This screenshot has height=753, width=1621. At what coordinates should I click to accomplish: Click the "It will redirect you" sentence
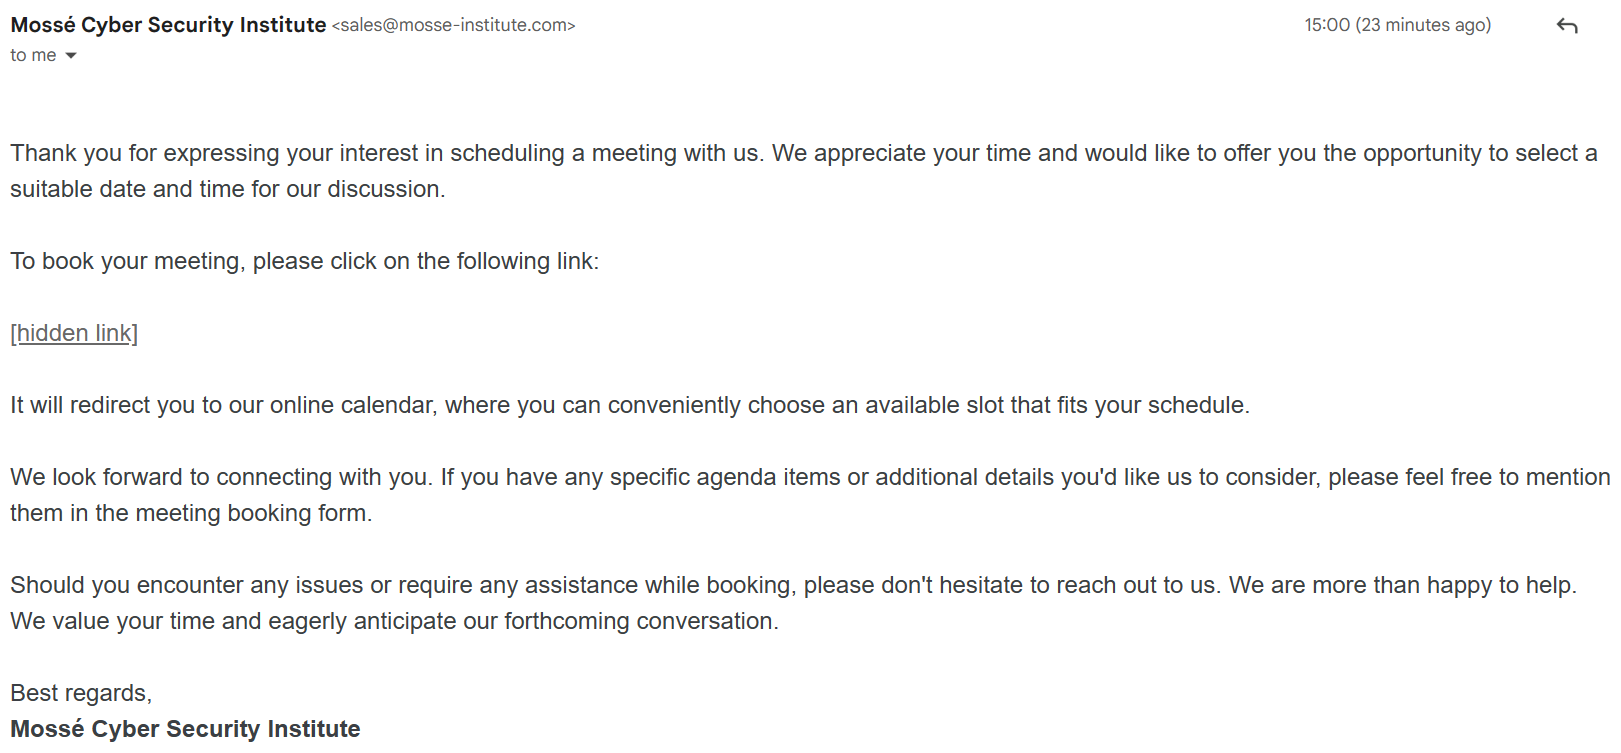click(630, 405)
